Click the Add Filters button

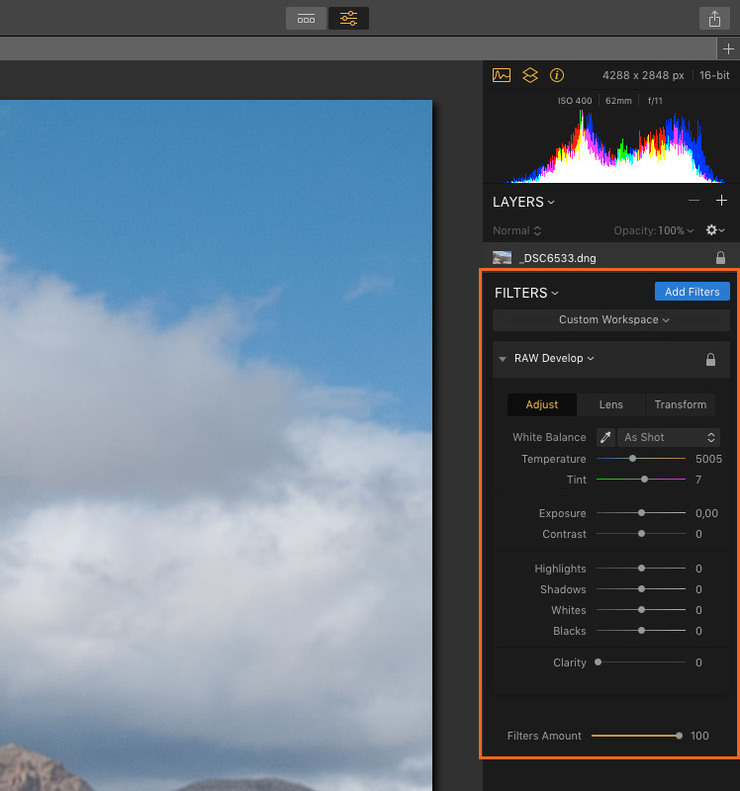coord(692,292)
